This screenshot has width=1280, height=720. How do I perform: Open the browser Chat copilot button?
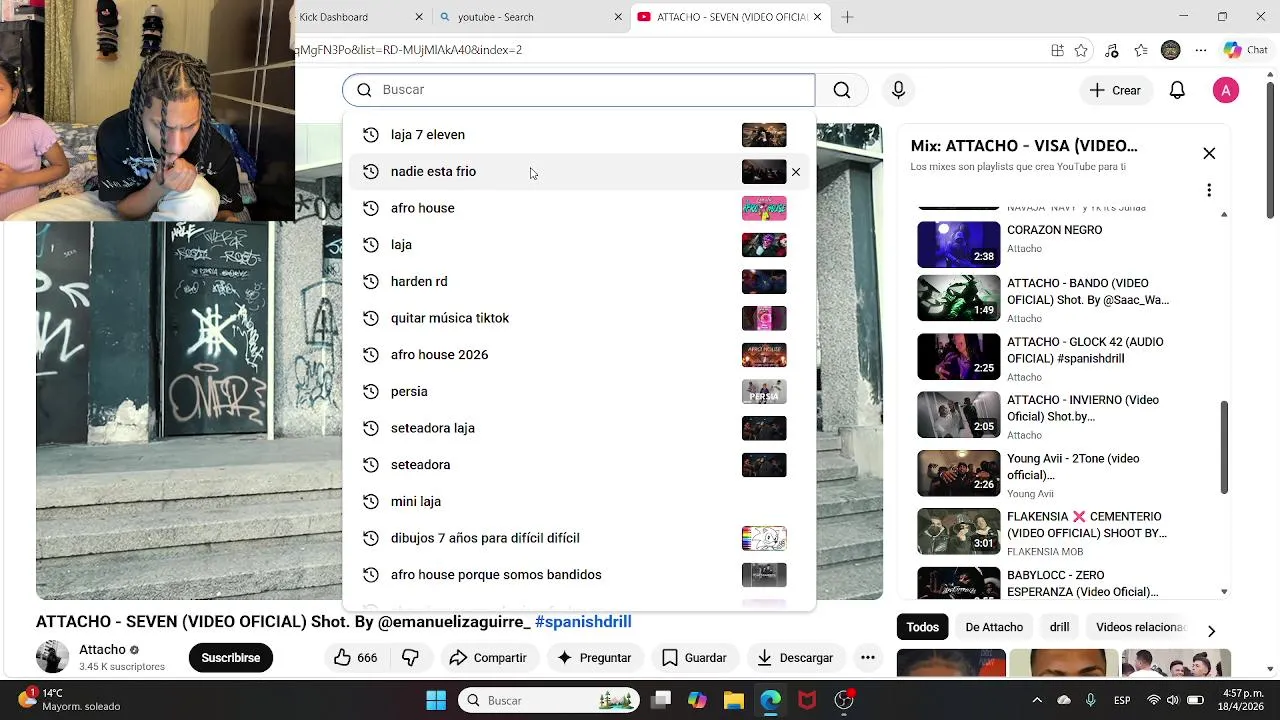pos(1246,50)
